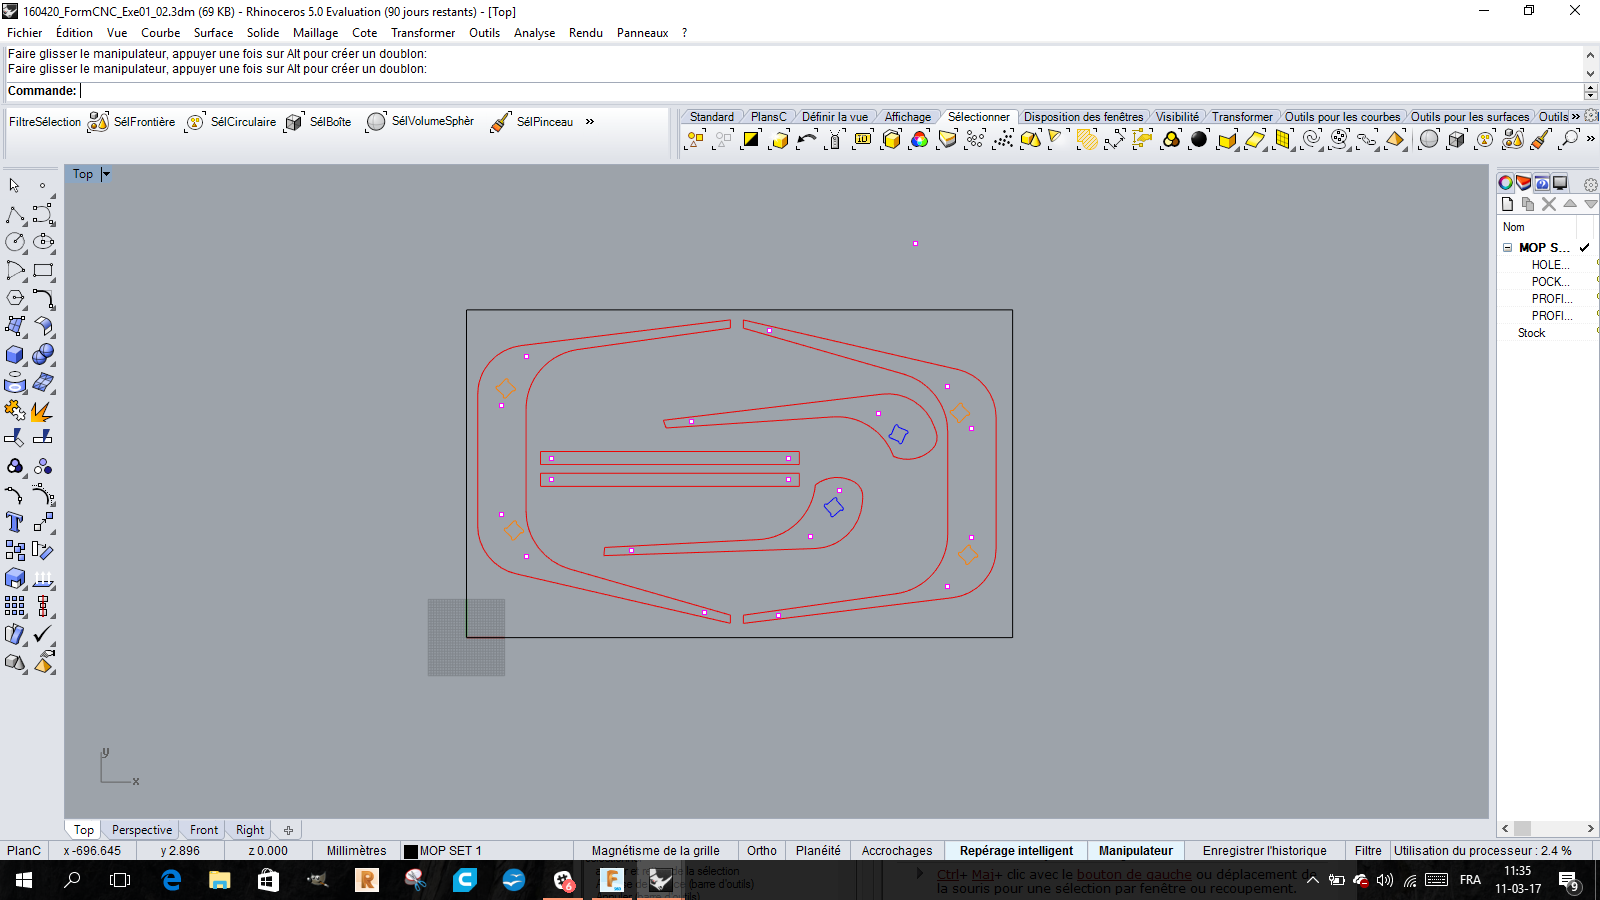Activate the Explode tool in left toolbar

[42, 411]
